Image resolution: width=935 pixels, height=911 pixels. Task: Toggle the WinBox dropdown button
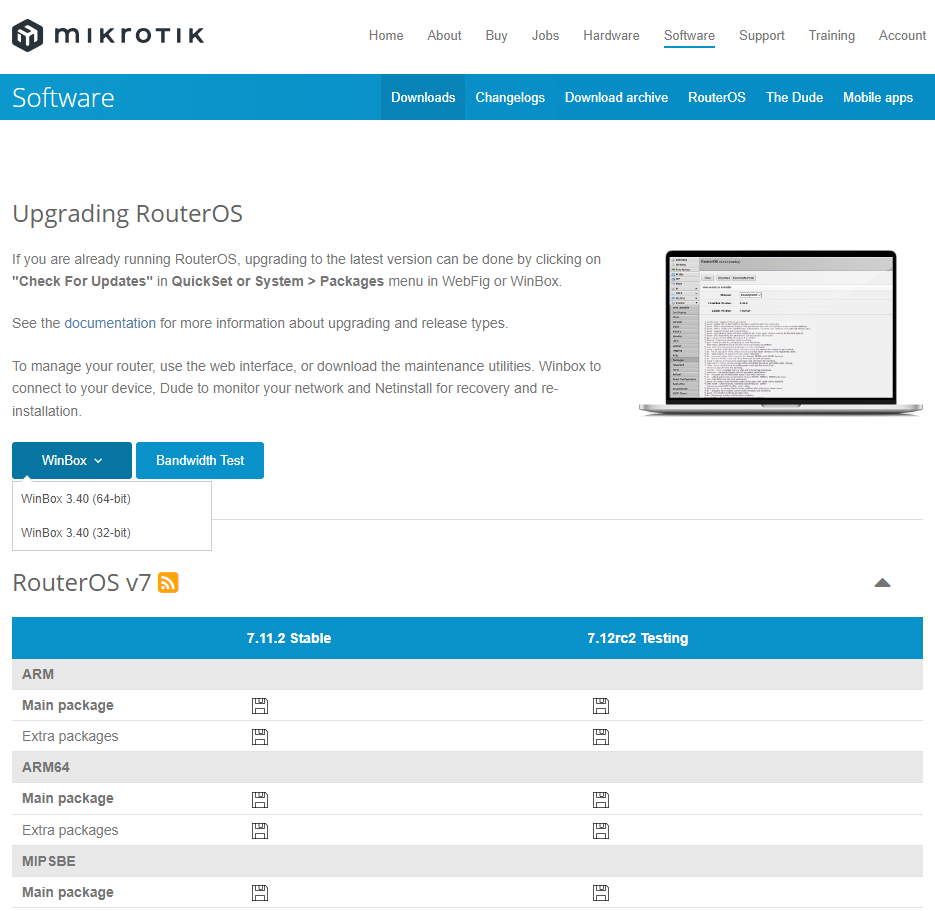click(x=72, y=460)
